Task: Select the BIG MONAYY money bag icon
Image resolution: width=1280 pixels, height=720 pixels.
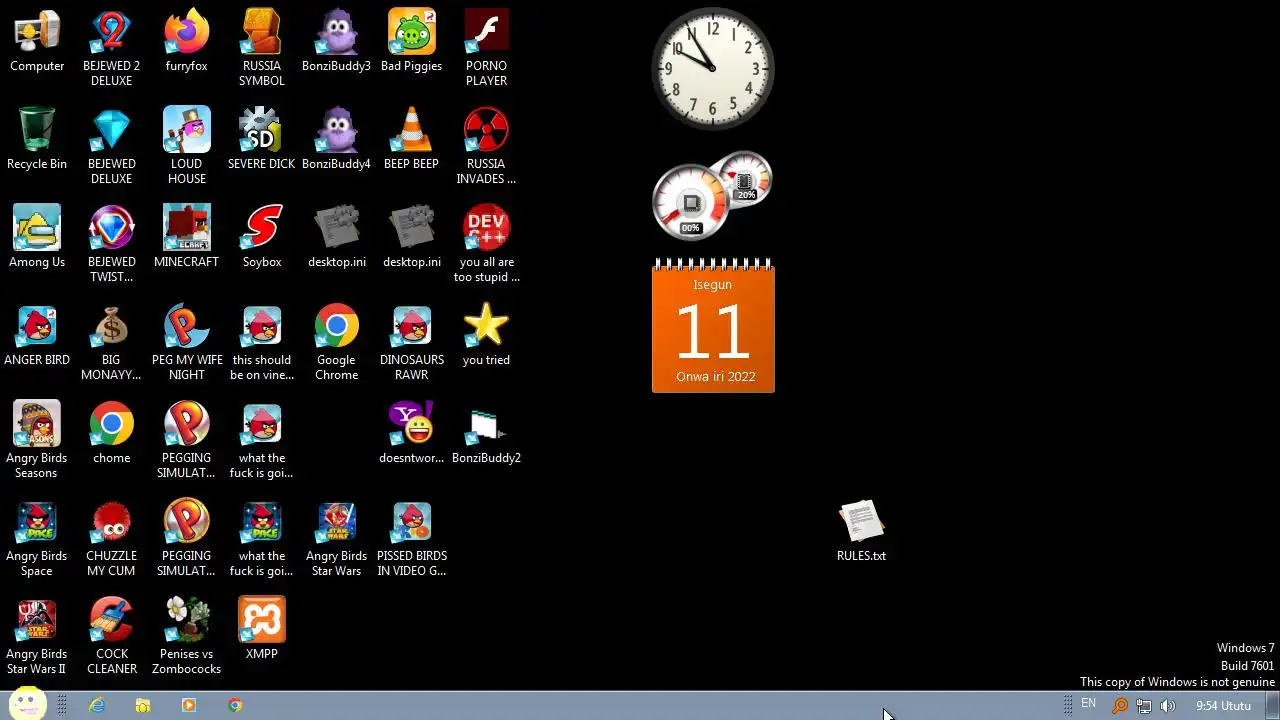Action: click(112, 342)
